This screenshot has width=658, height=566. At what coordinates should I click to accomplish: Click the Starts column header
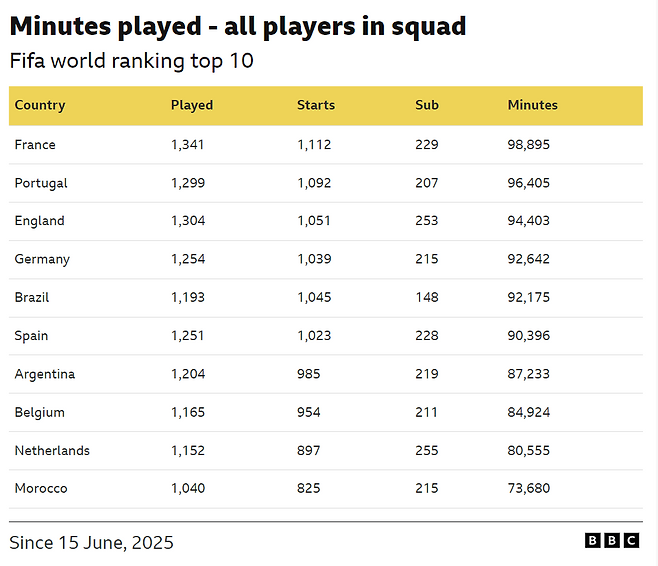[316, 105]
